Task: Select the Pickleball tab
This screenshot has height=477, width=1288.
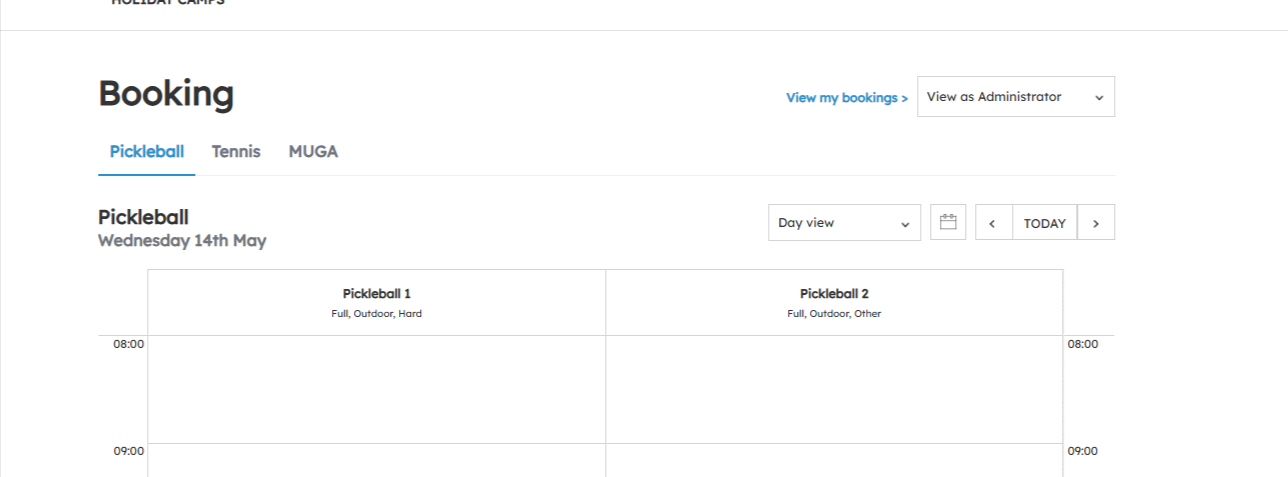Action: pyautogui.click(x=147, y=152)
